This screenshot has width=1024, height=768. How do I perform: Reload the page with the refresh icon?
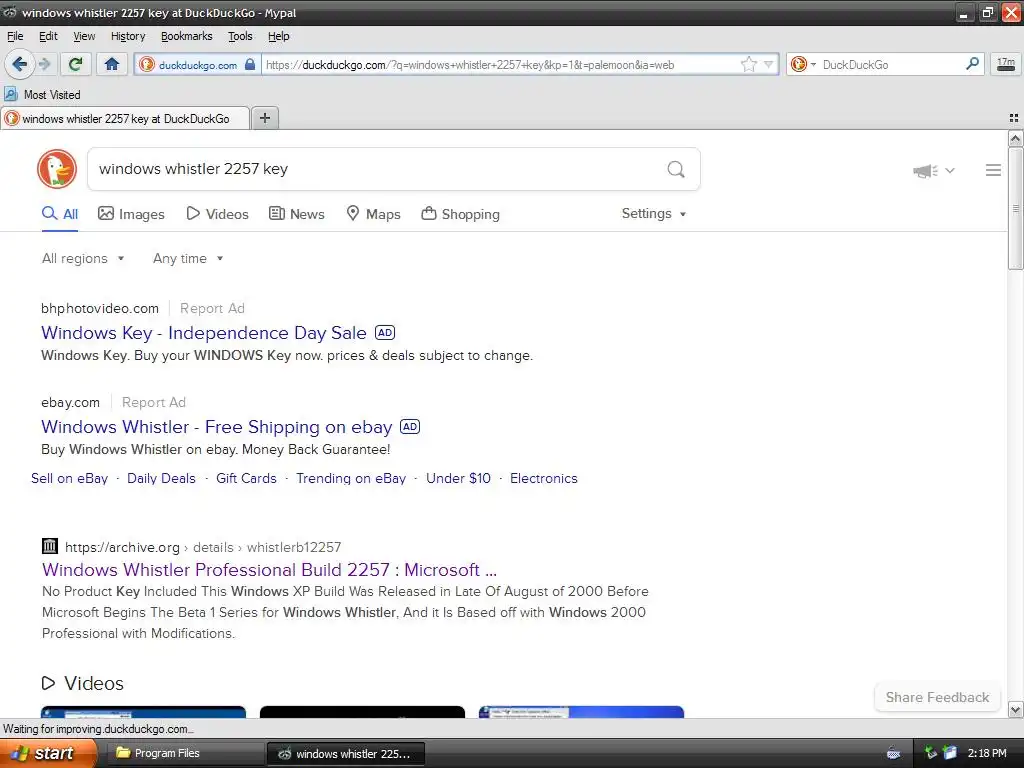pyautogui.click(x=75, y=64)
